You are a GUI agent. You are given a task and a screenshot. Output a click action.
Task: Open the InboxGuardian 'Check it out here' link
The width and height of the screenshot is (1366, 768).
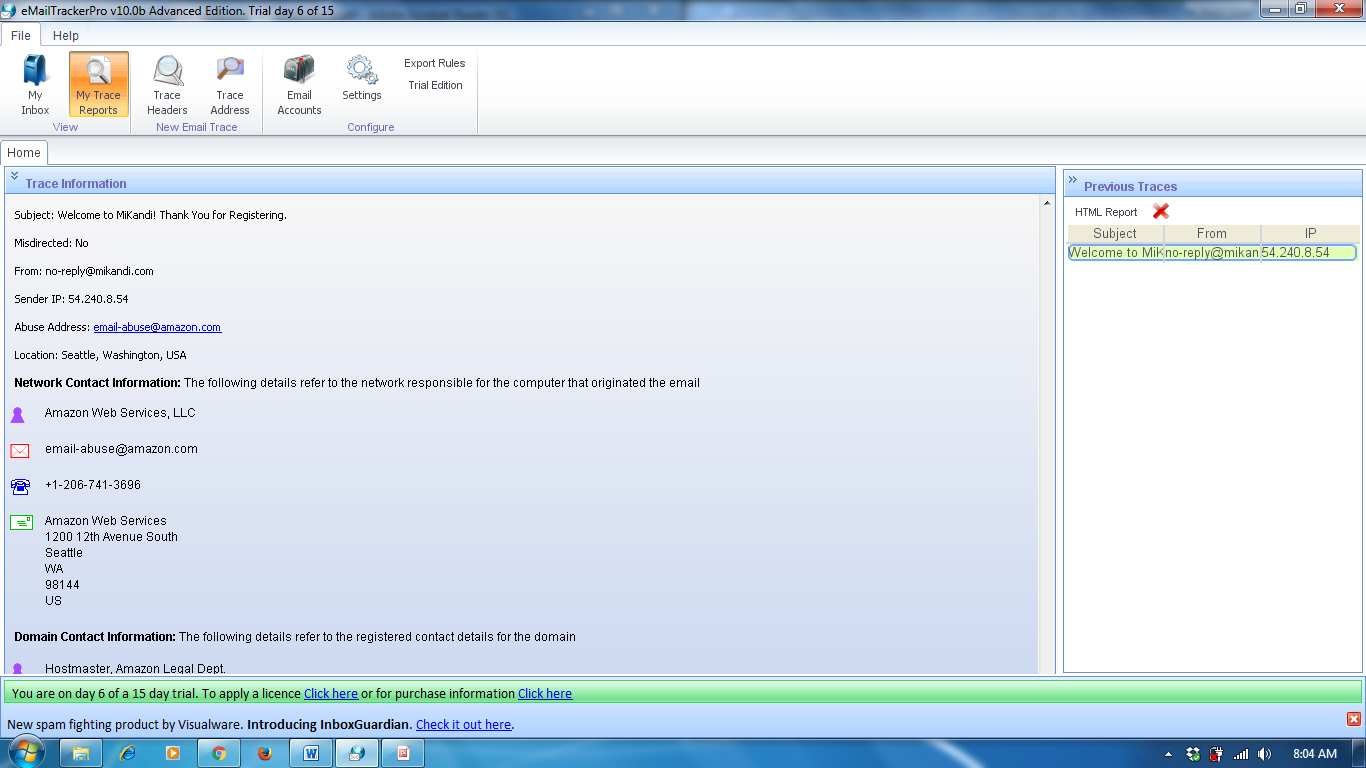463,724
